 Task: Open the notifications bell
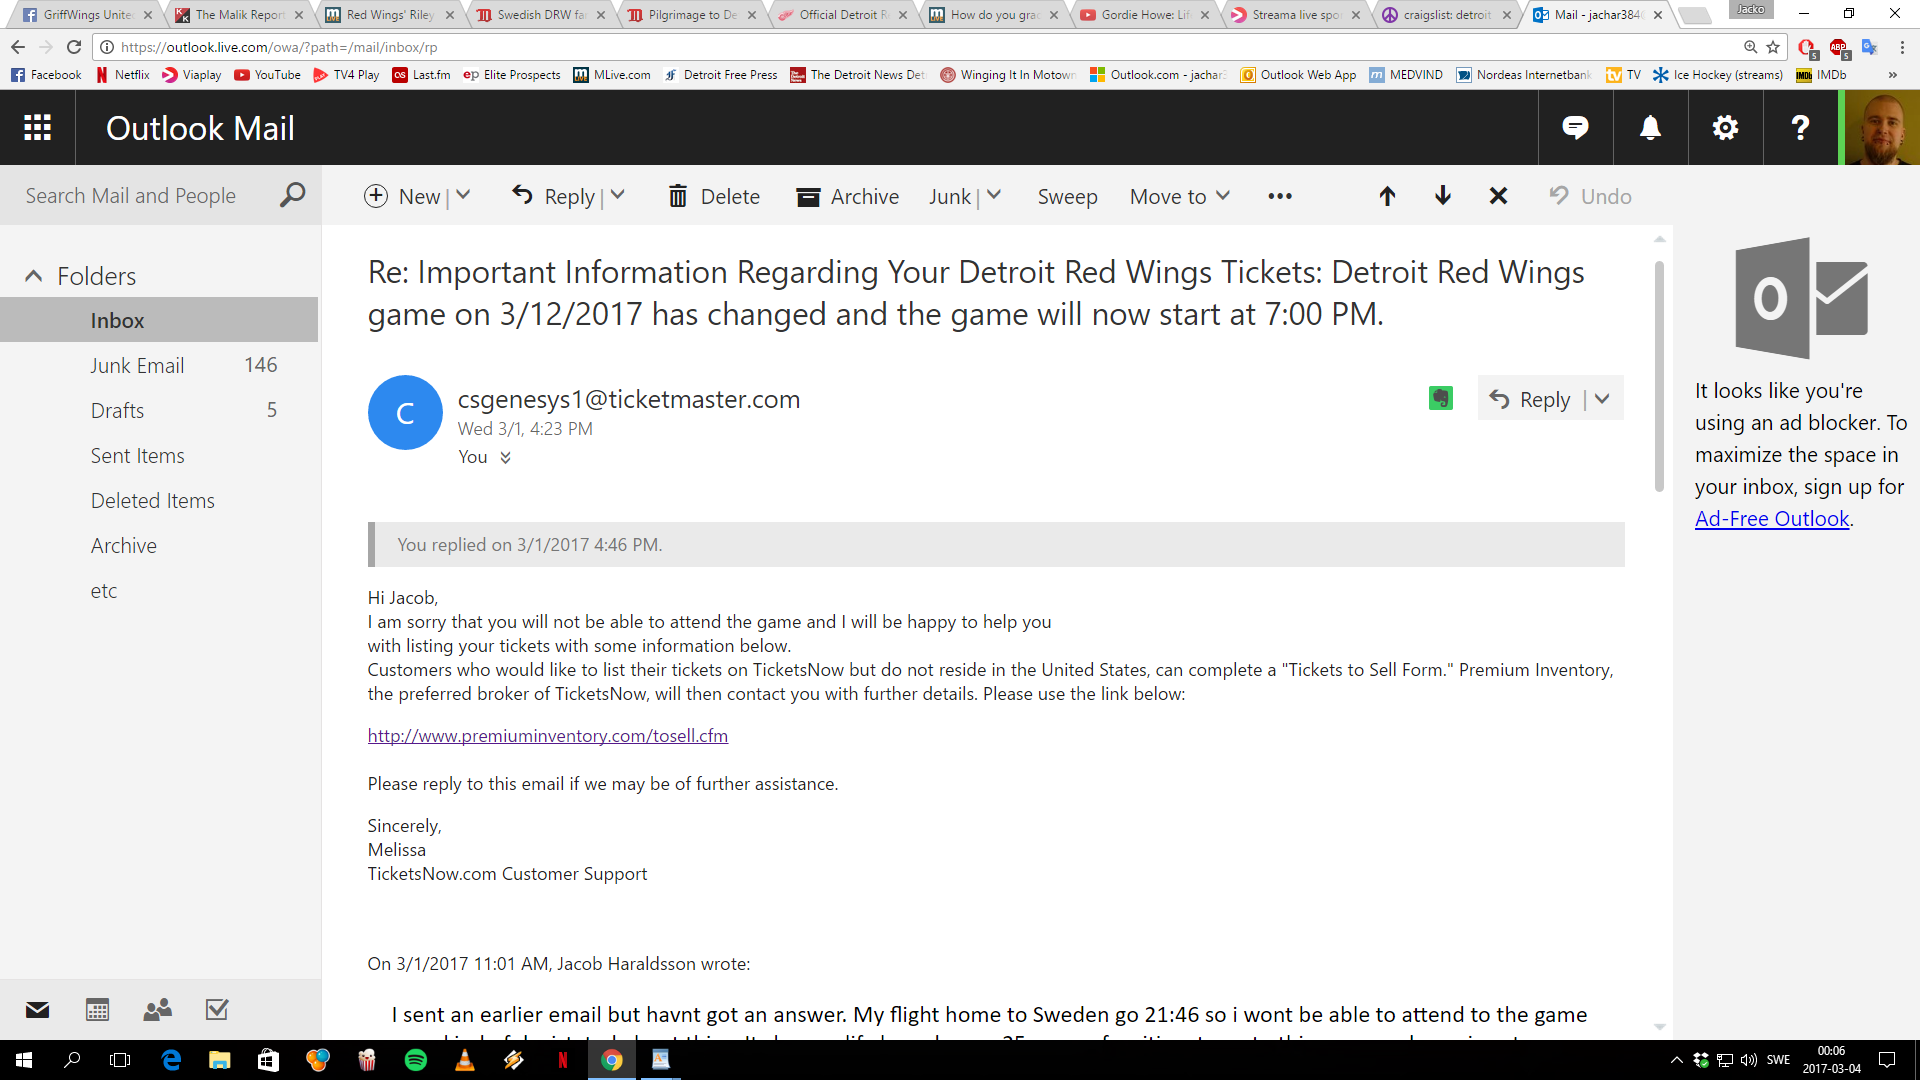click(x=1650, y=127)
